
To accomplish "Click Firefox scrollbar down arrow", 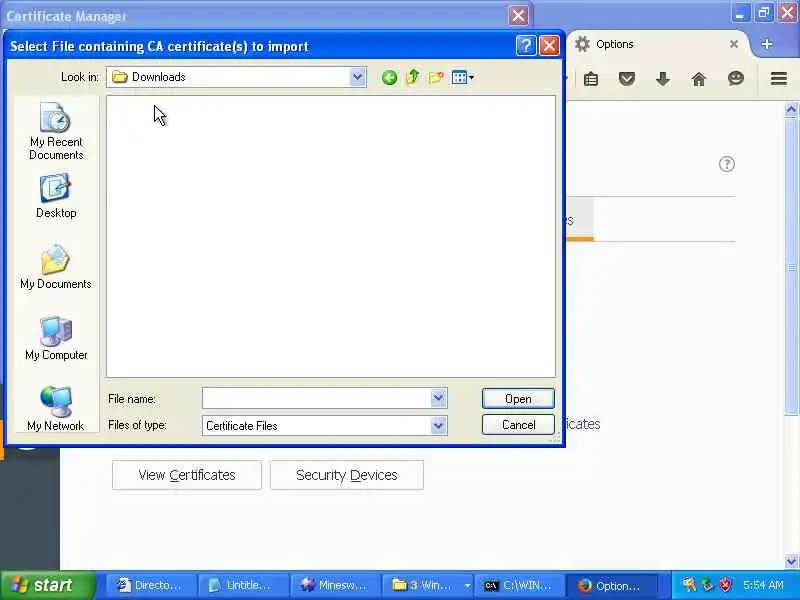I will 791,561.
